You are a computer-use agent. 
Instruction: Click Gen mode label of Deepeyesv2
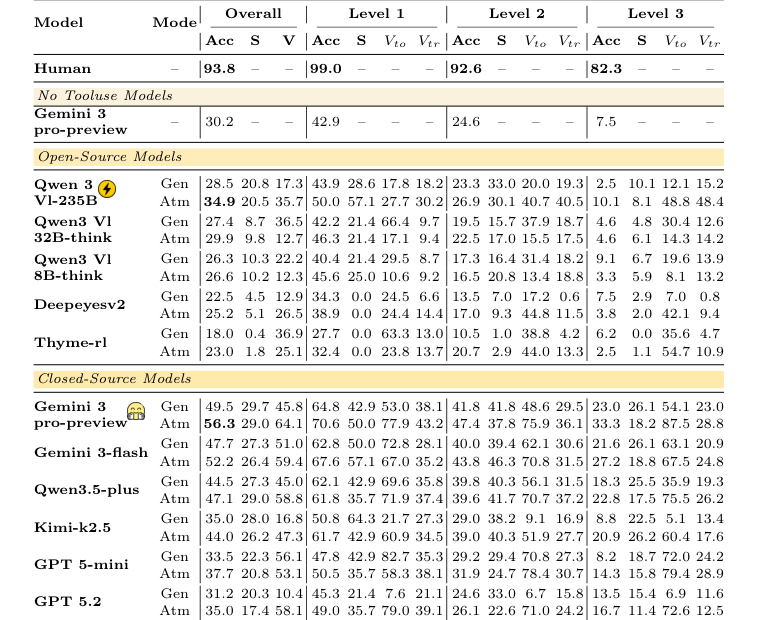(x=174, y=296)
